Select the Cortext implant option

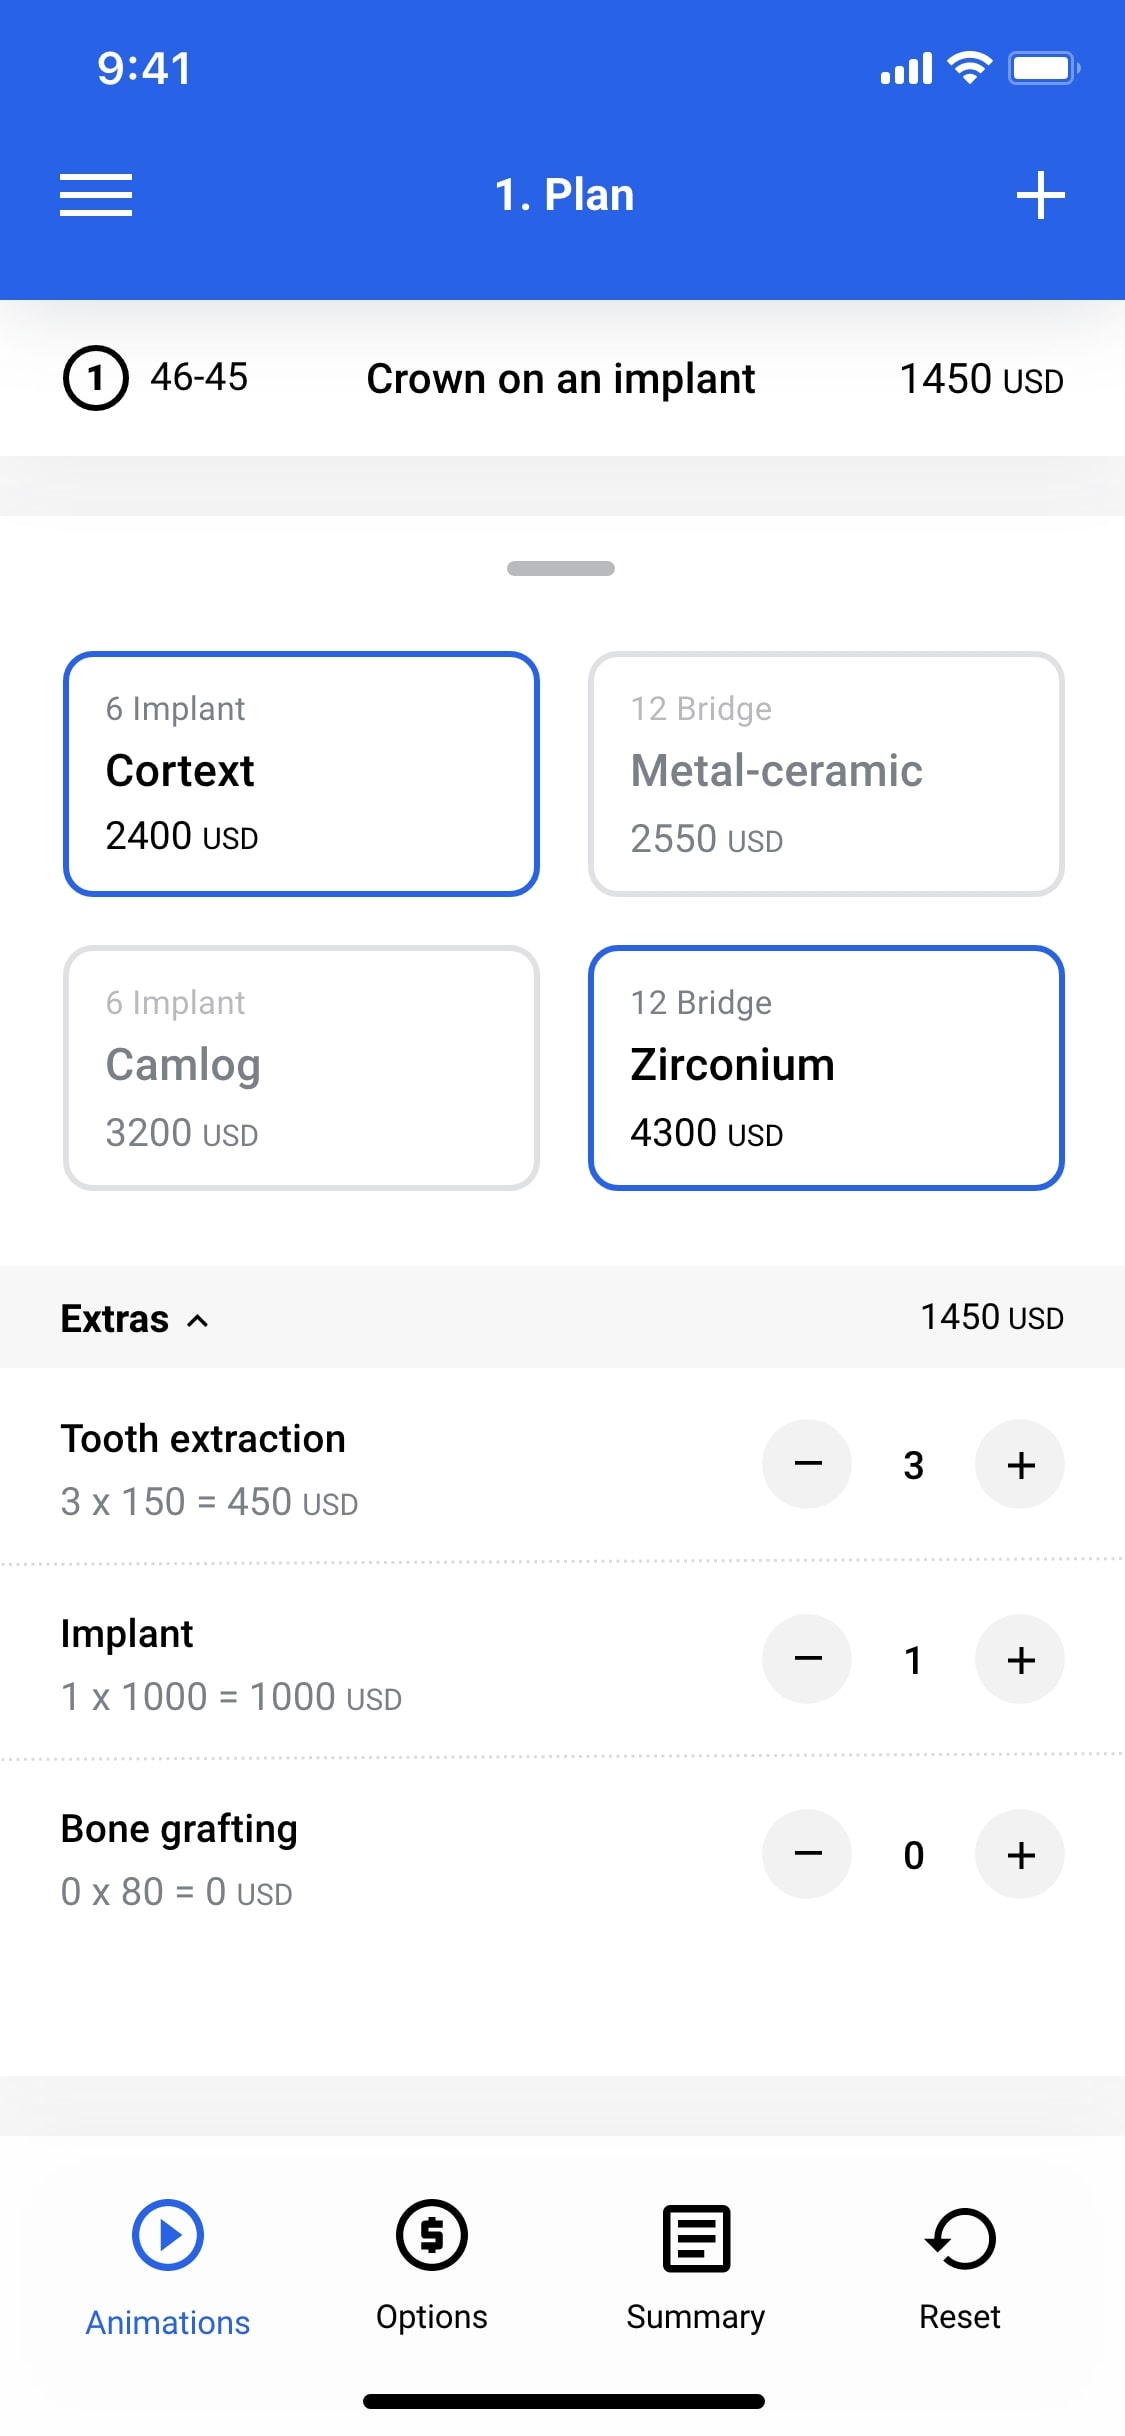[x=301, y=773]
